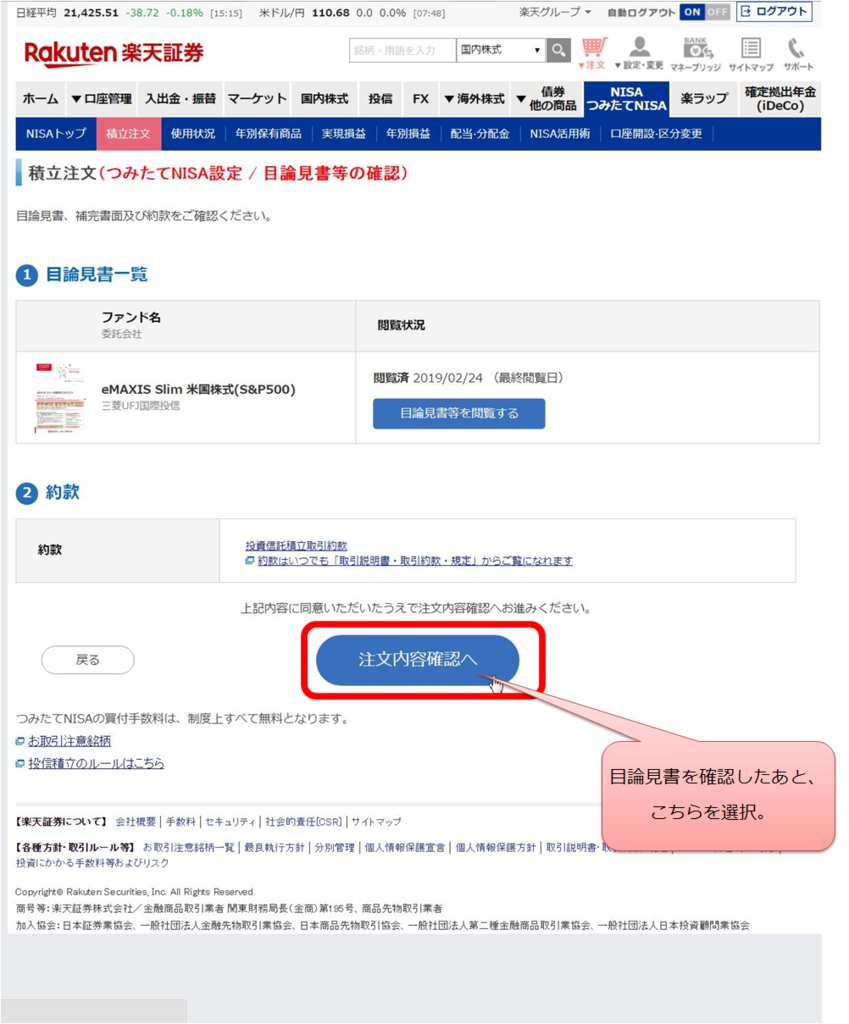Open the サイトマップ icon
This screenshot has width=849, height=1024.
click(751, 54)
